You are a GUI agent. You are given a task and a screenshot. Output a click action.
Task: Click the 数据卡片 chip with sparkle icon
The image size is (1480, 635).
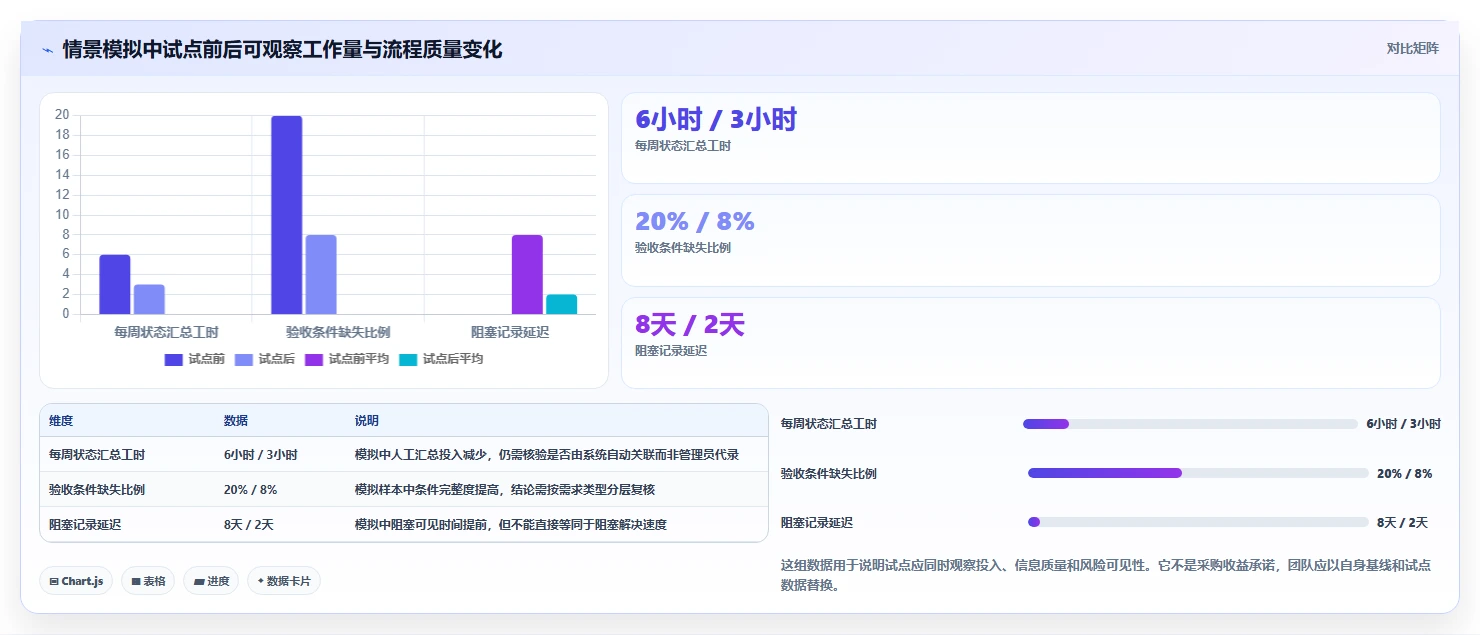(x=284, y=581)
